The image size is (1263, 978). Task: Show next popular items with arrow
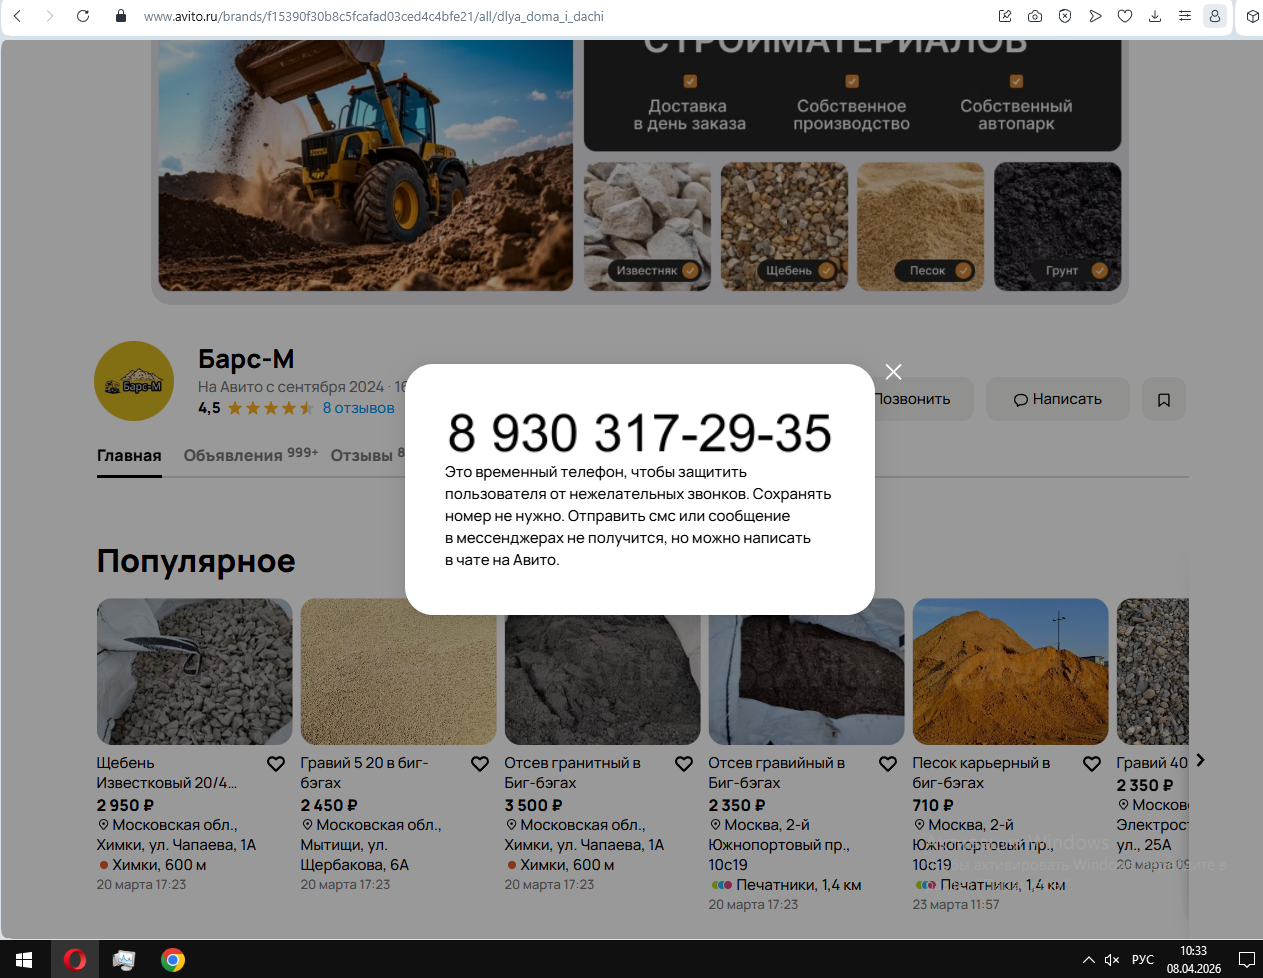1200,761
